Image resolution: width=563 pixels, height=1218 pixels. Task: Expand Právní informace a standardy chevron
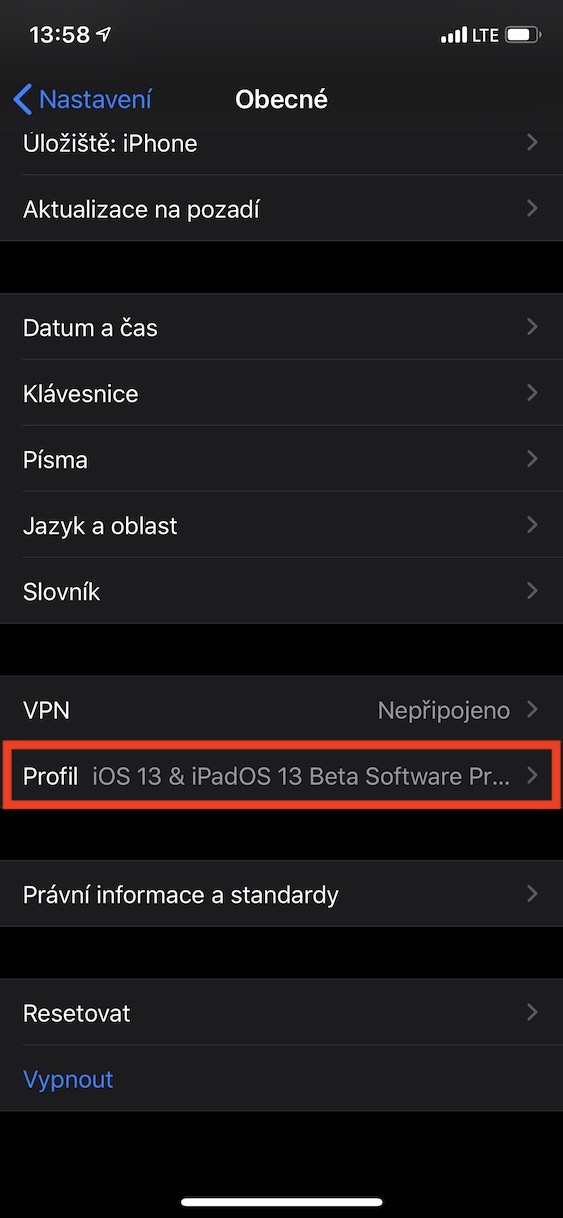(x=532, y=894)
